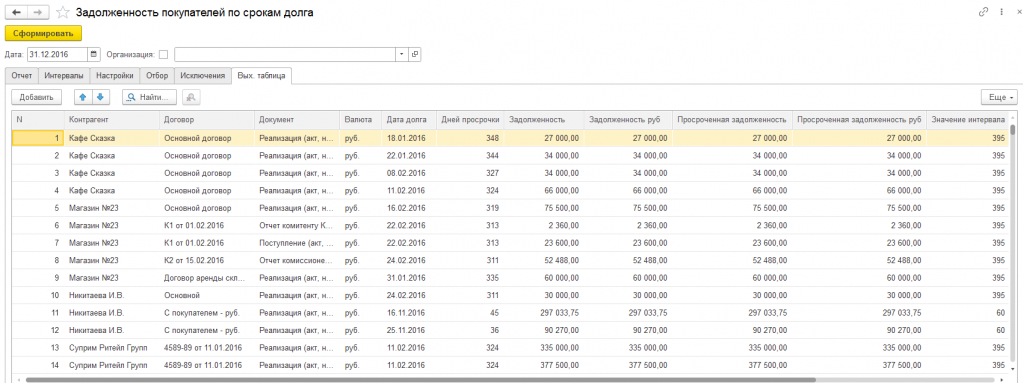Open the organization selection form icon
The height and width of the screenshot is (383, 1023).
[414, 54]
